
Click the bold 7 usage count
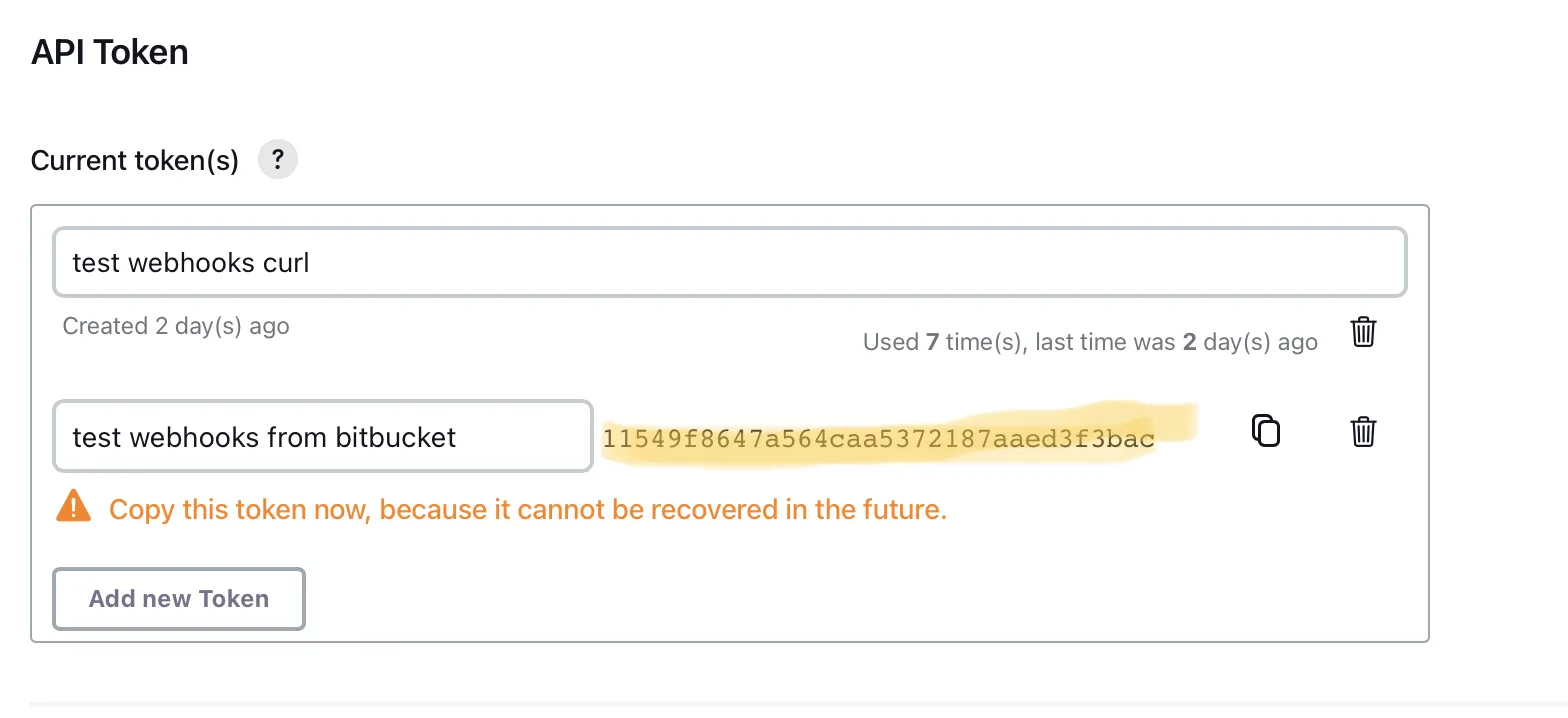932,342
